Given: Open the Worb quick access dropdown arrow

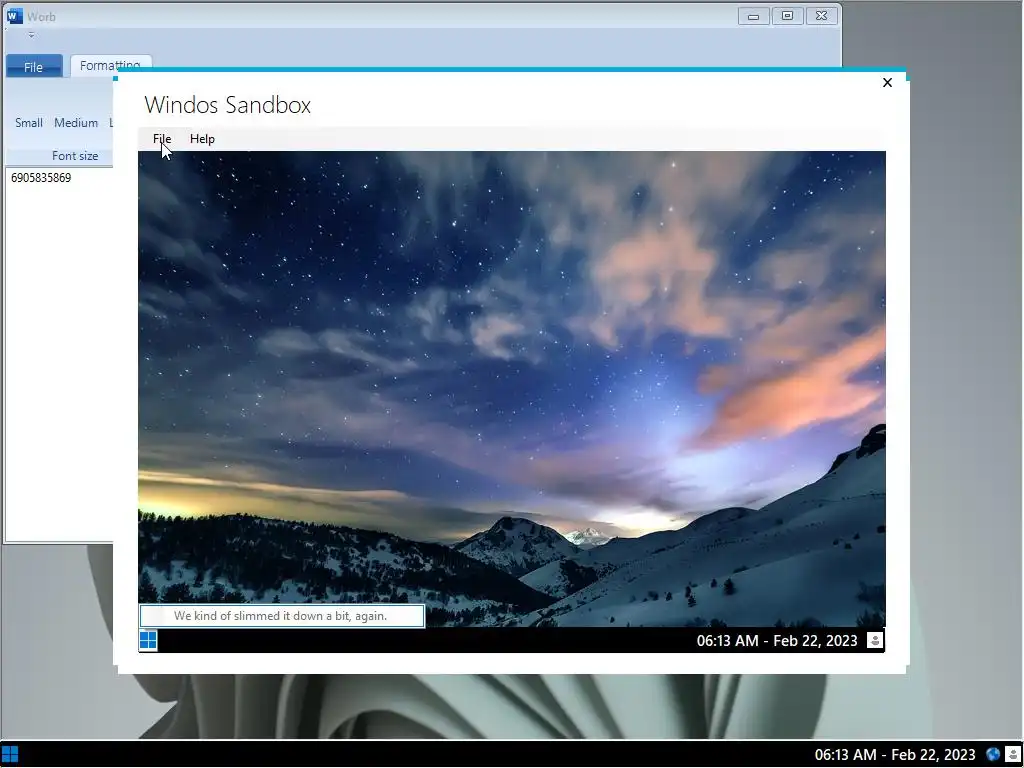Looking at the screenshot, I should tap(31, 35).
